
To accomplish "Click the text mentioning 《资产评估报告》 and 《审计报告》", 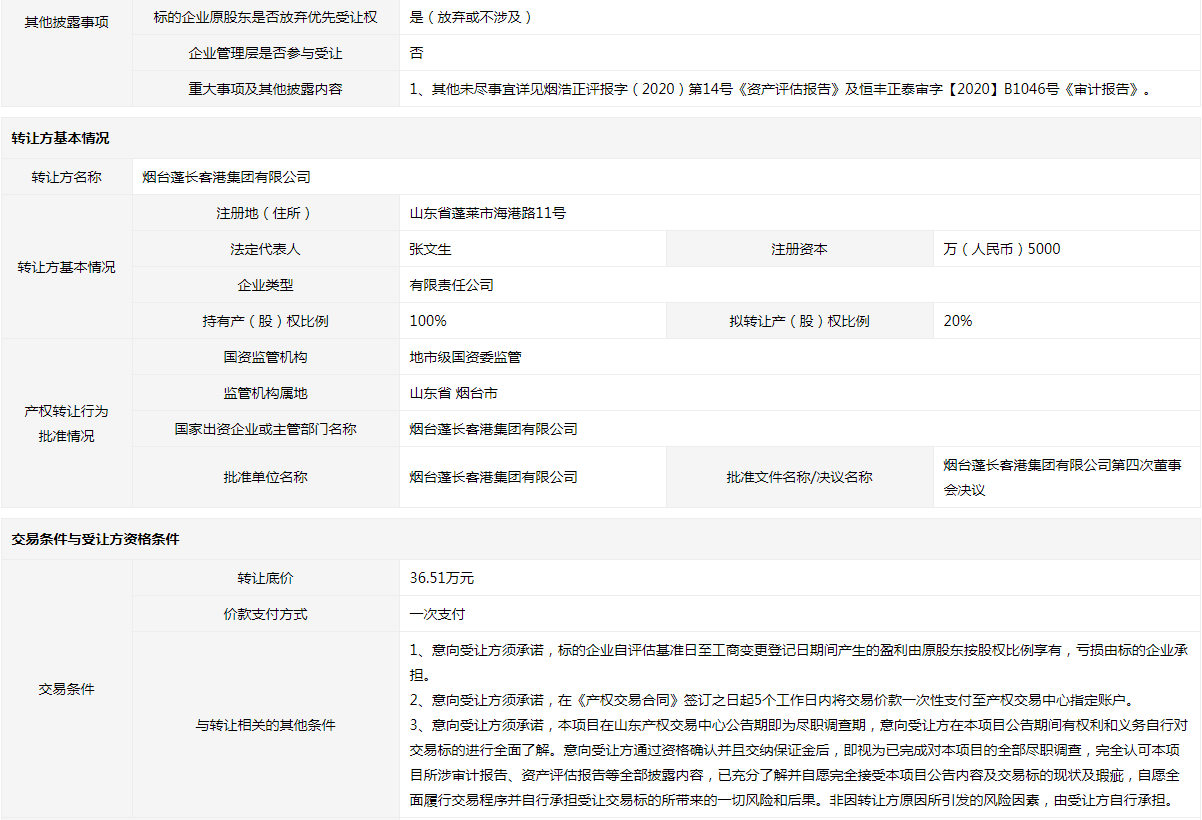I will (x=783, y=89).
